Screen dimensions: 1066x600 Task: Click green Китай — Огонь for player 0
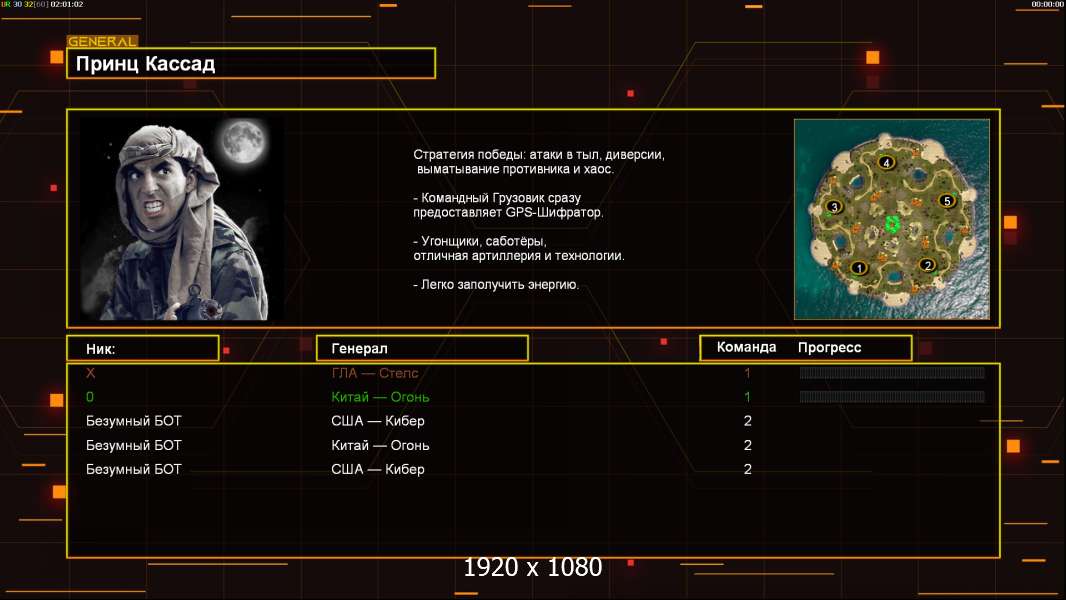(x=380, y=397)
